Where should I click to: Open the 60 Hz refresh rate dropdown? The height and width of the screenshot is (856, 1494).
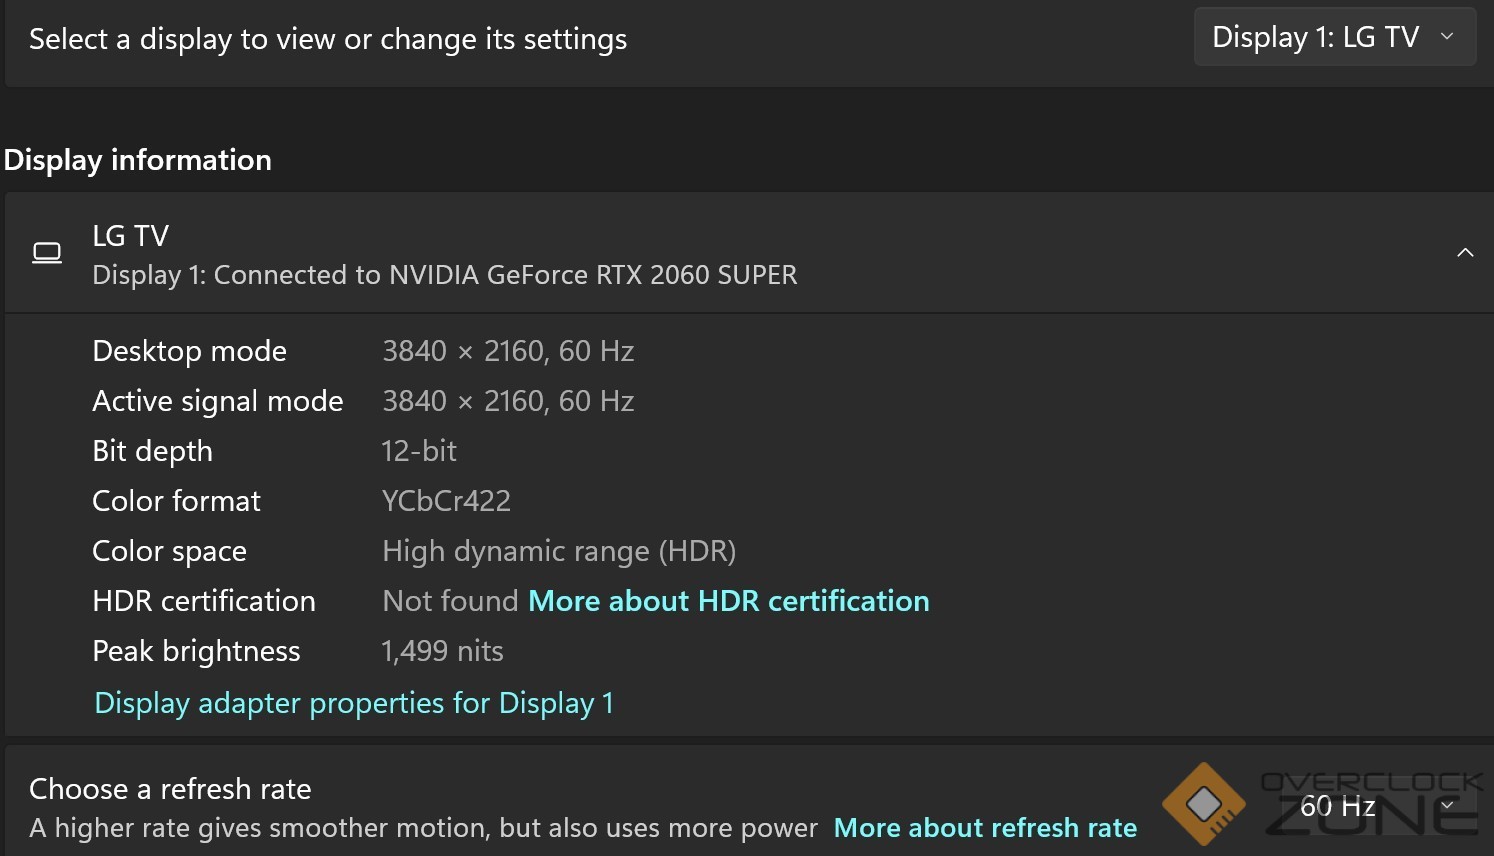click(1377, 806)
